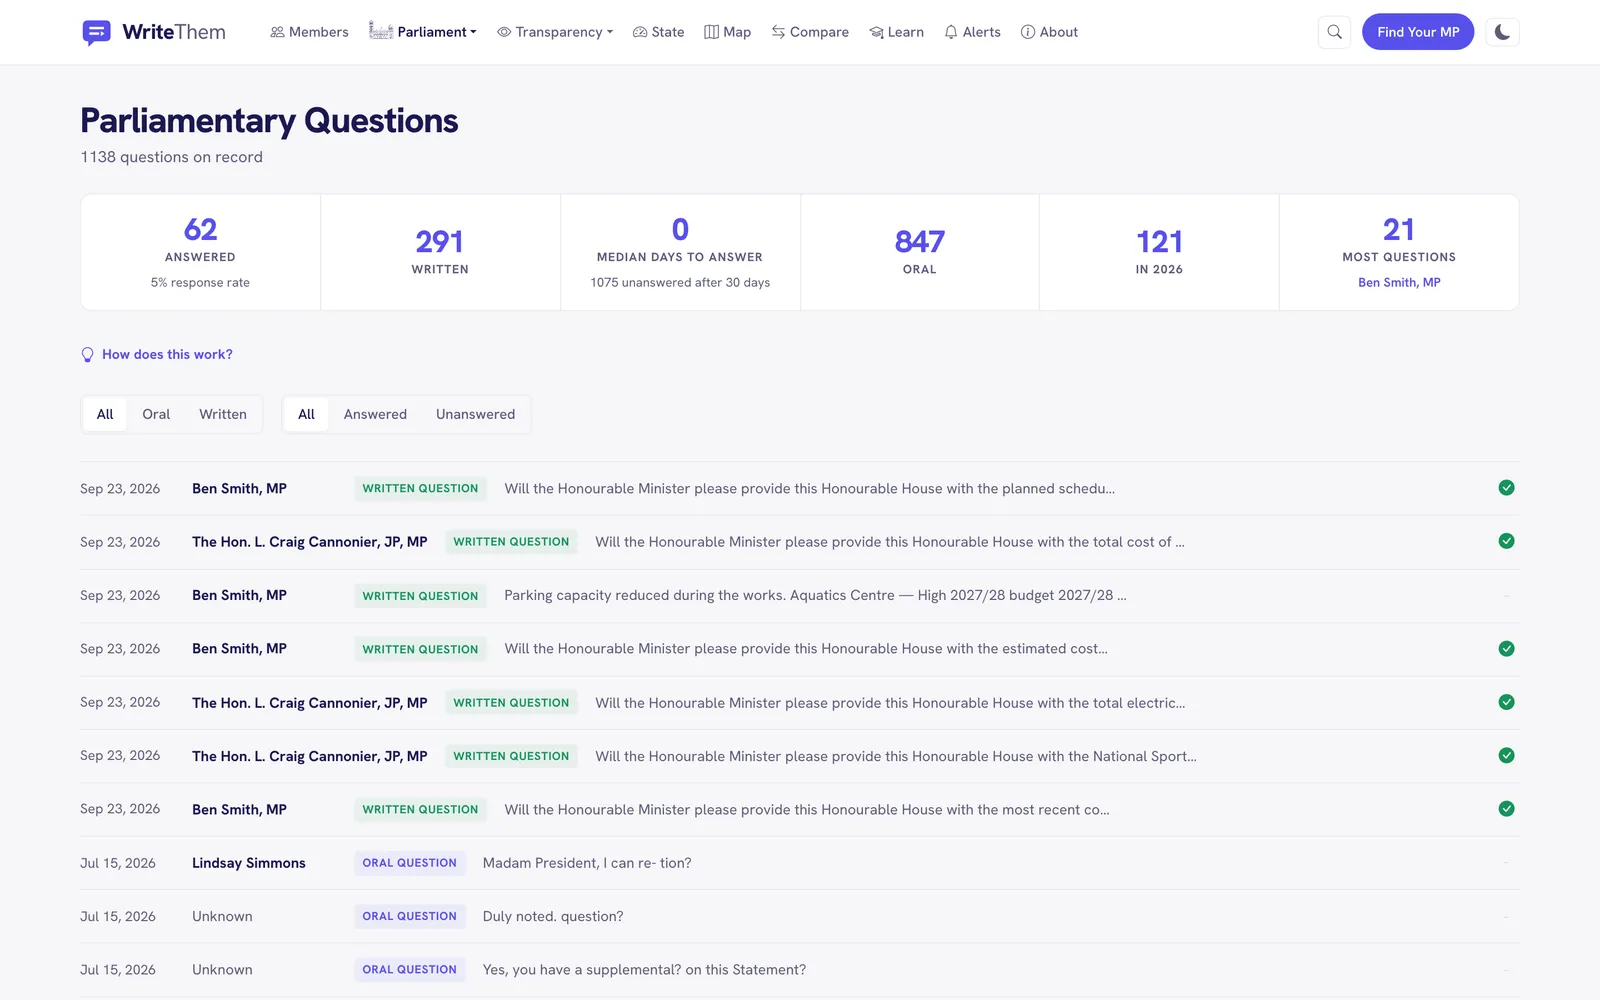Click the Compare arrows icon

778,32
